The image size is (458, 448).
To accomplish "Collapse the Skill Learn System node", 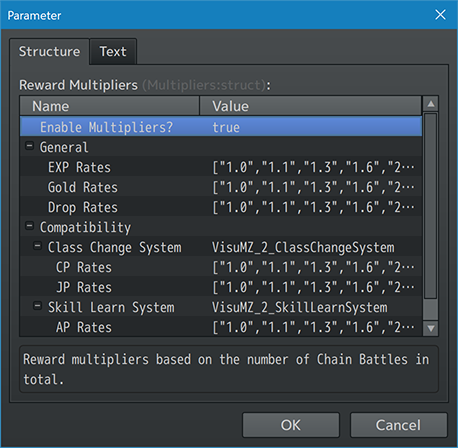I will (37, 306).
